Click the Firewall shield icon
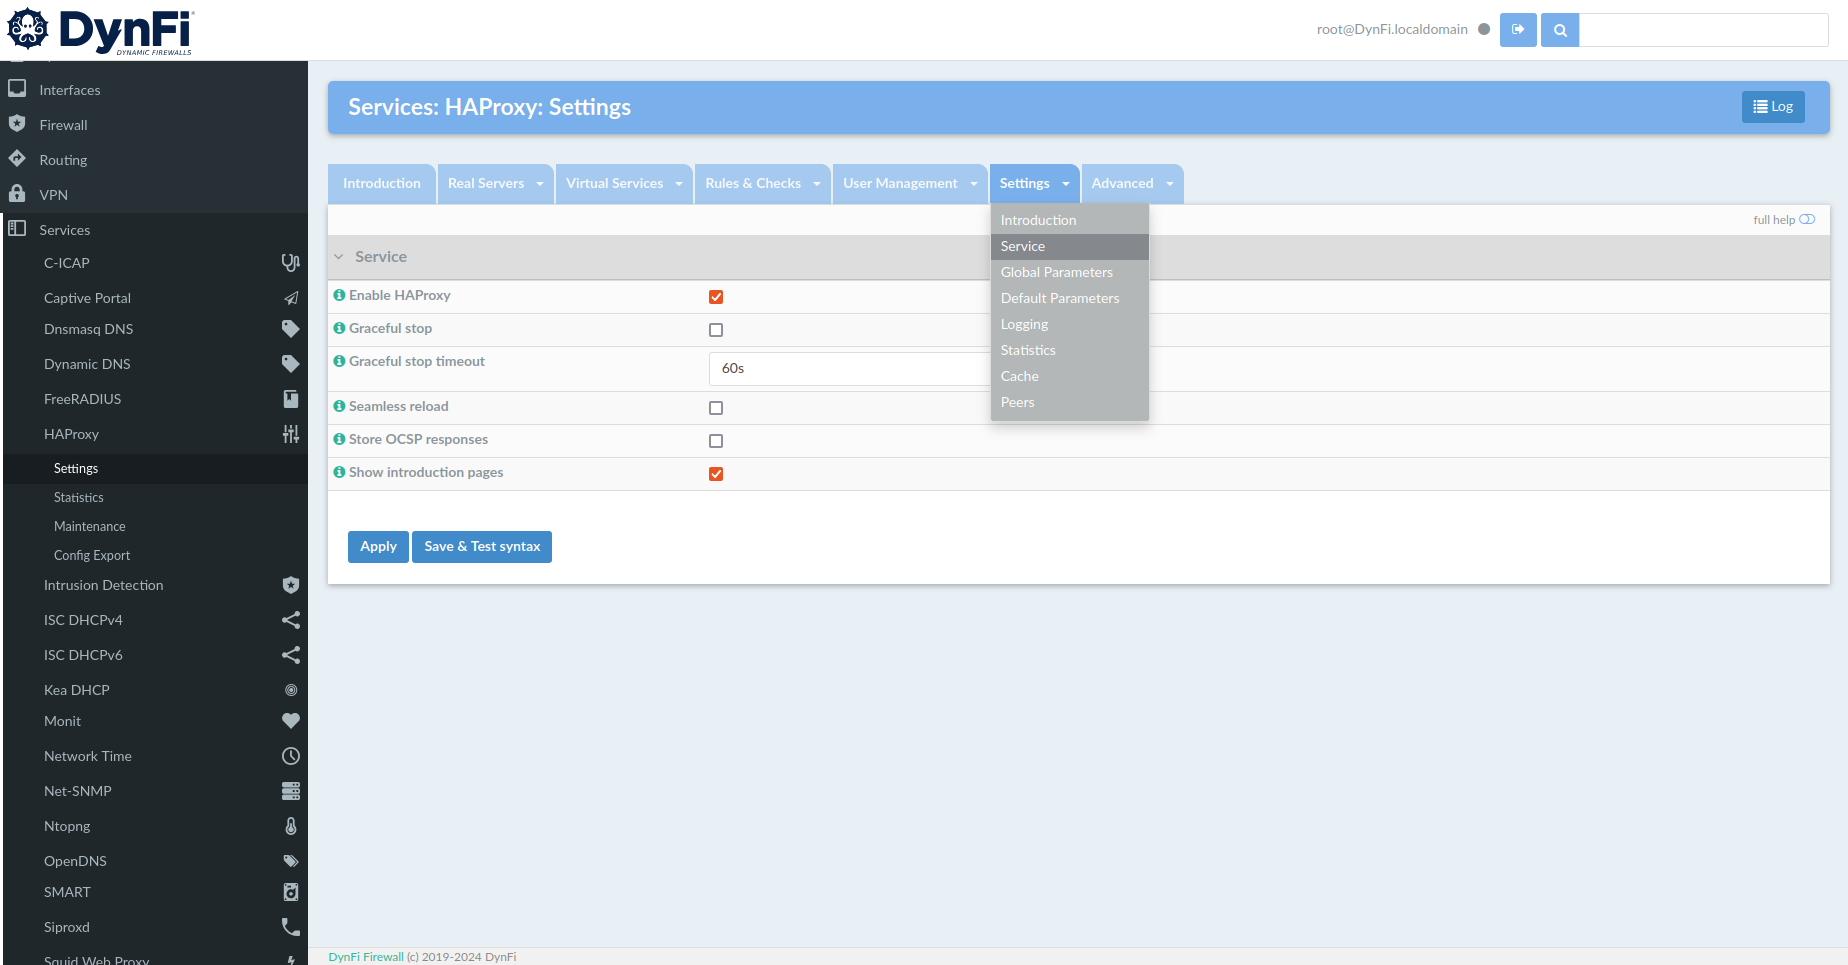1848x965 pixels. [x=17, y=124]
